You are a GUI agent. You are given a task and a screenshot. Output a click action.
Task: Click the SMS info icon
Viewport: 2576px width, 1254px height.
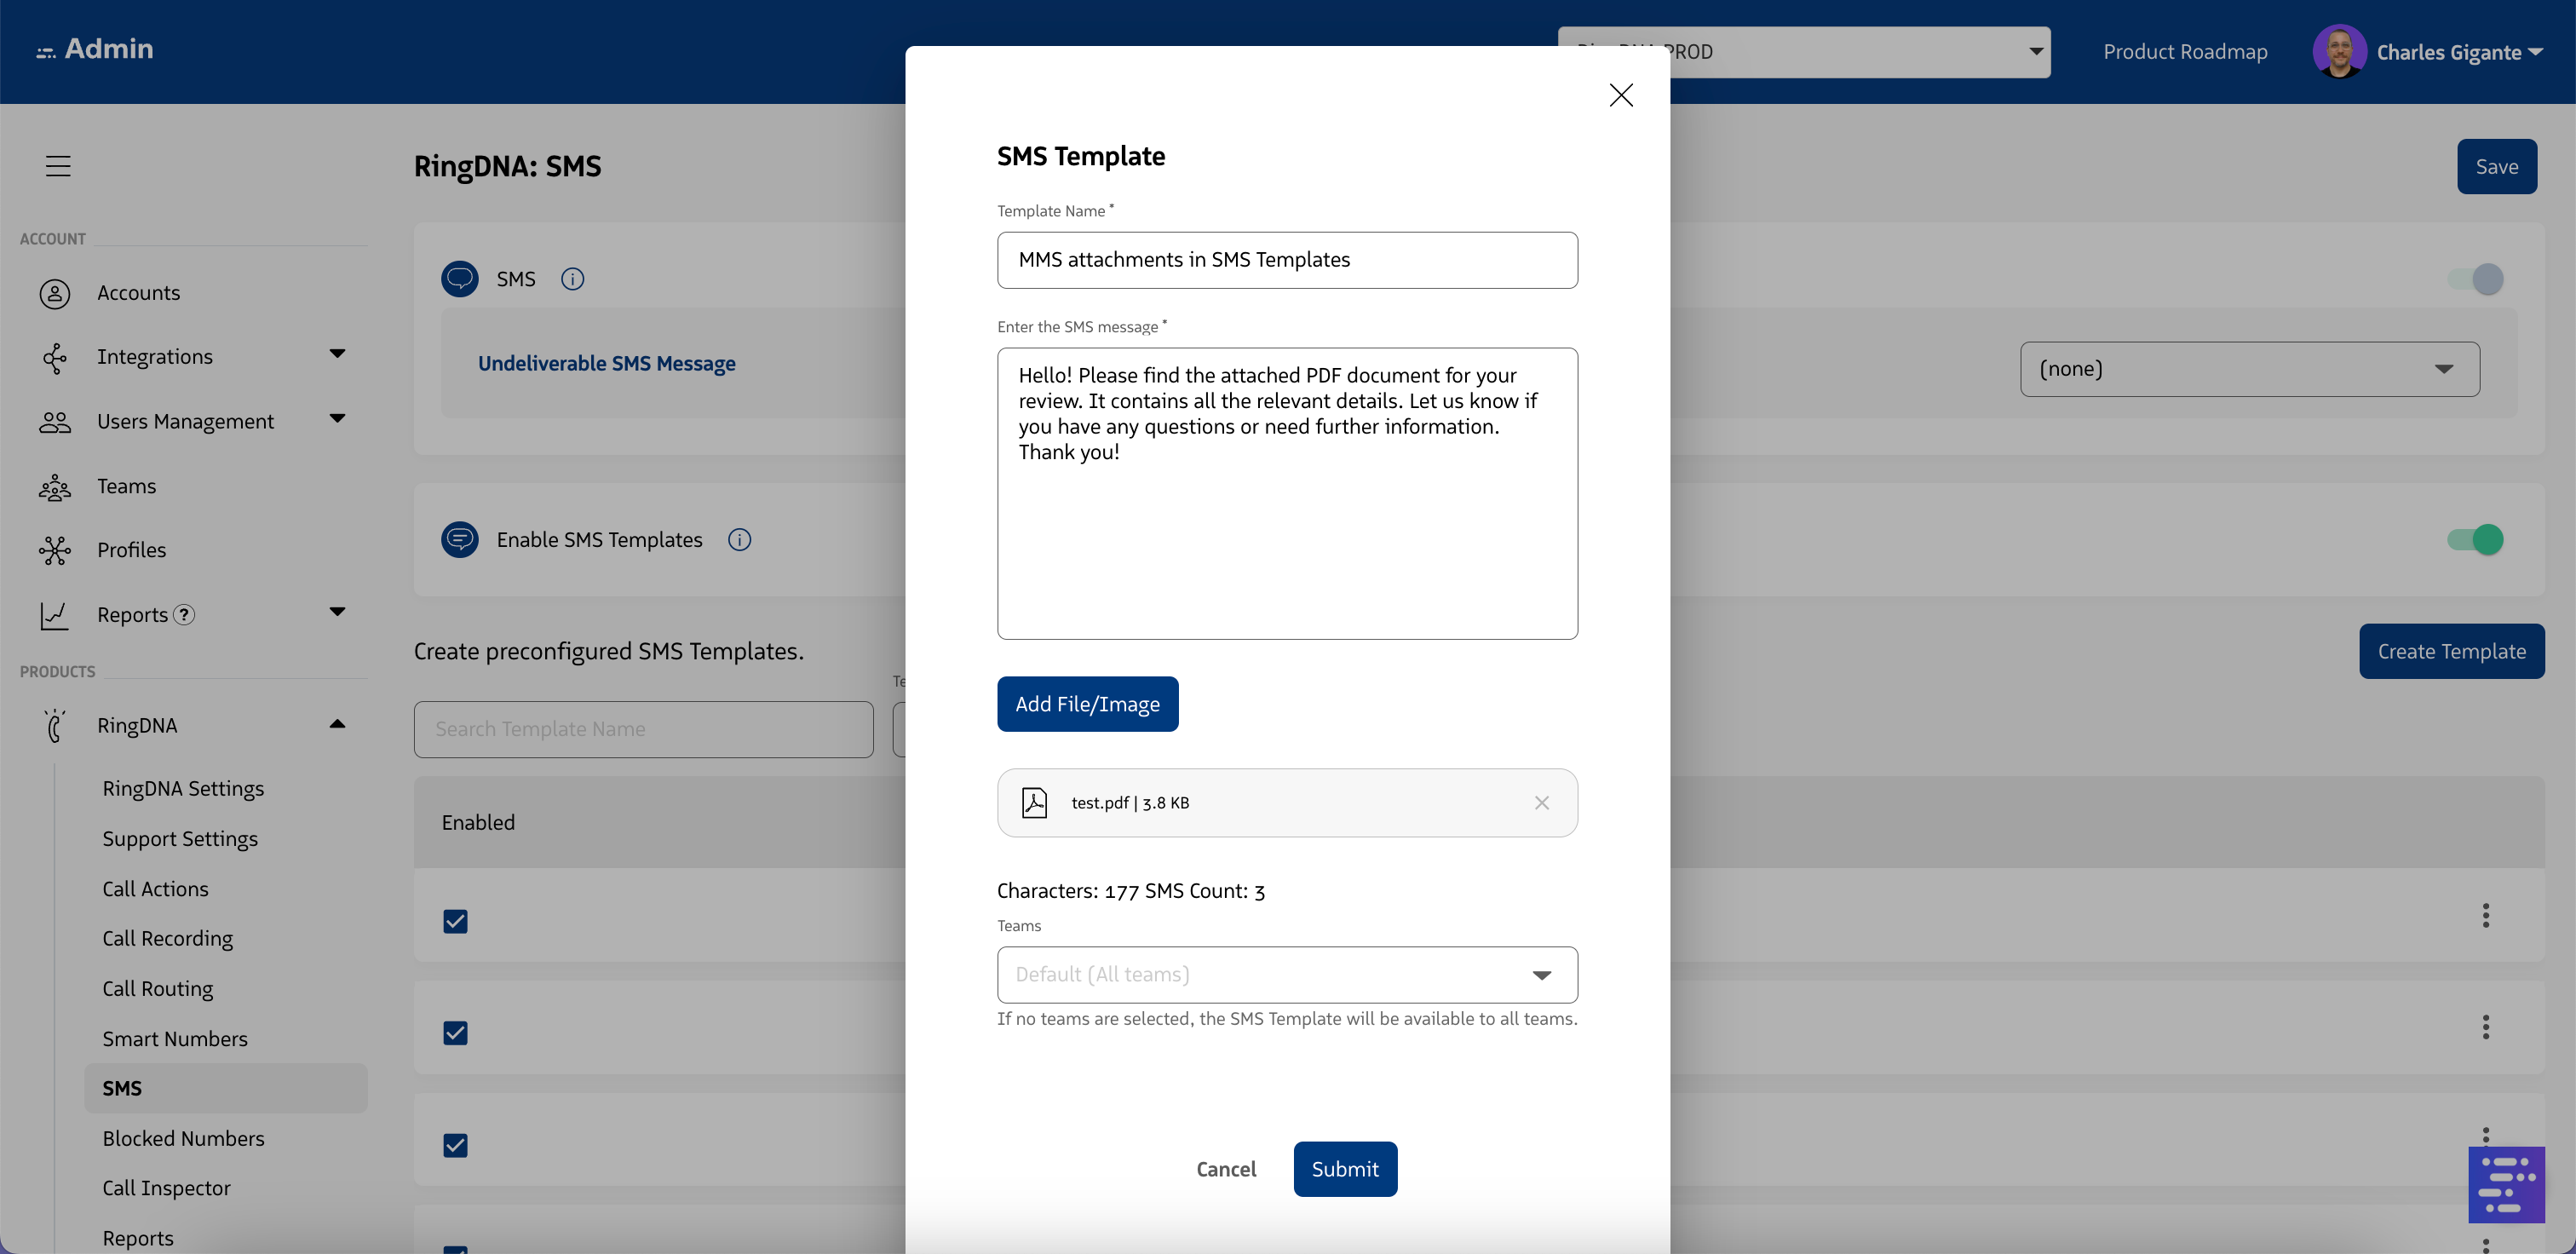(x=572, y=279)
